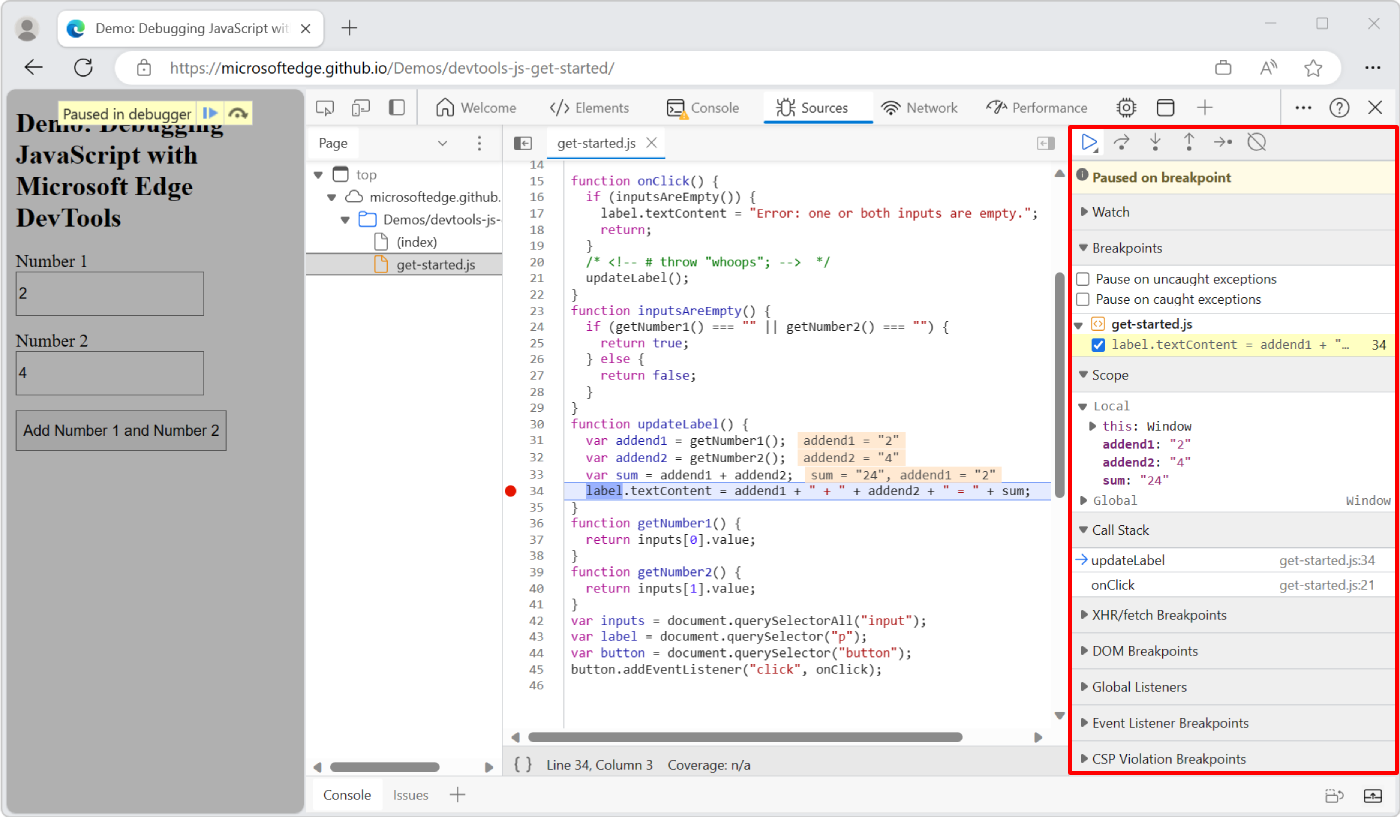Open the Format source braces icon
Viewport: 1400px width, 817px height.
coord(522,763)
